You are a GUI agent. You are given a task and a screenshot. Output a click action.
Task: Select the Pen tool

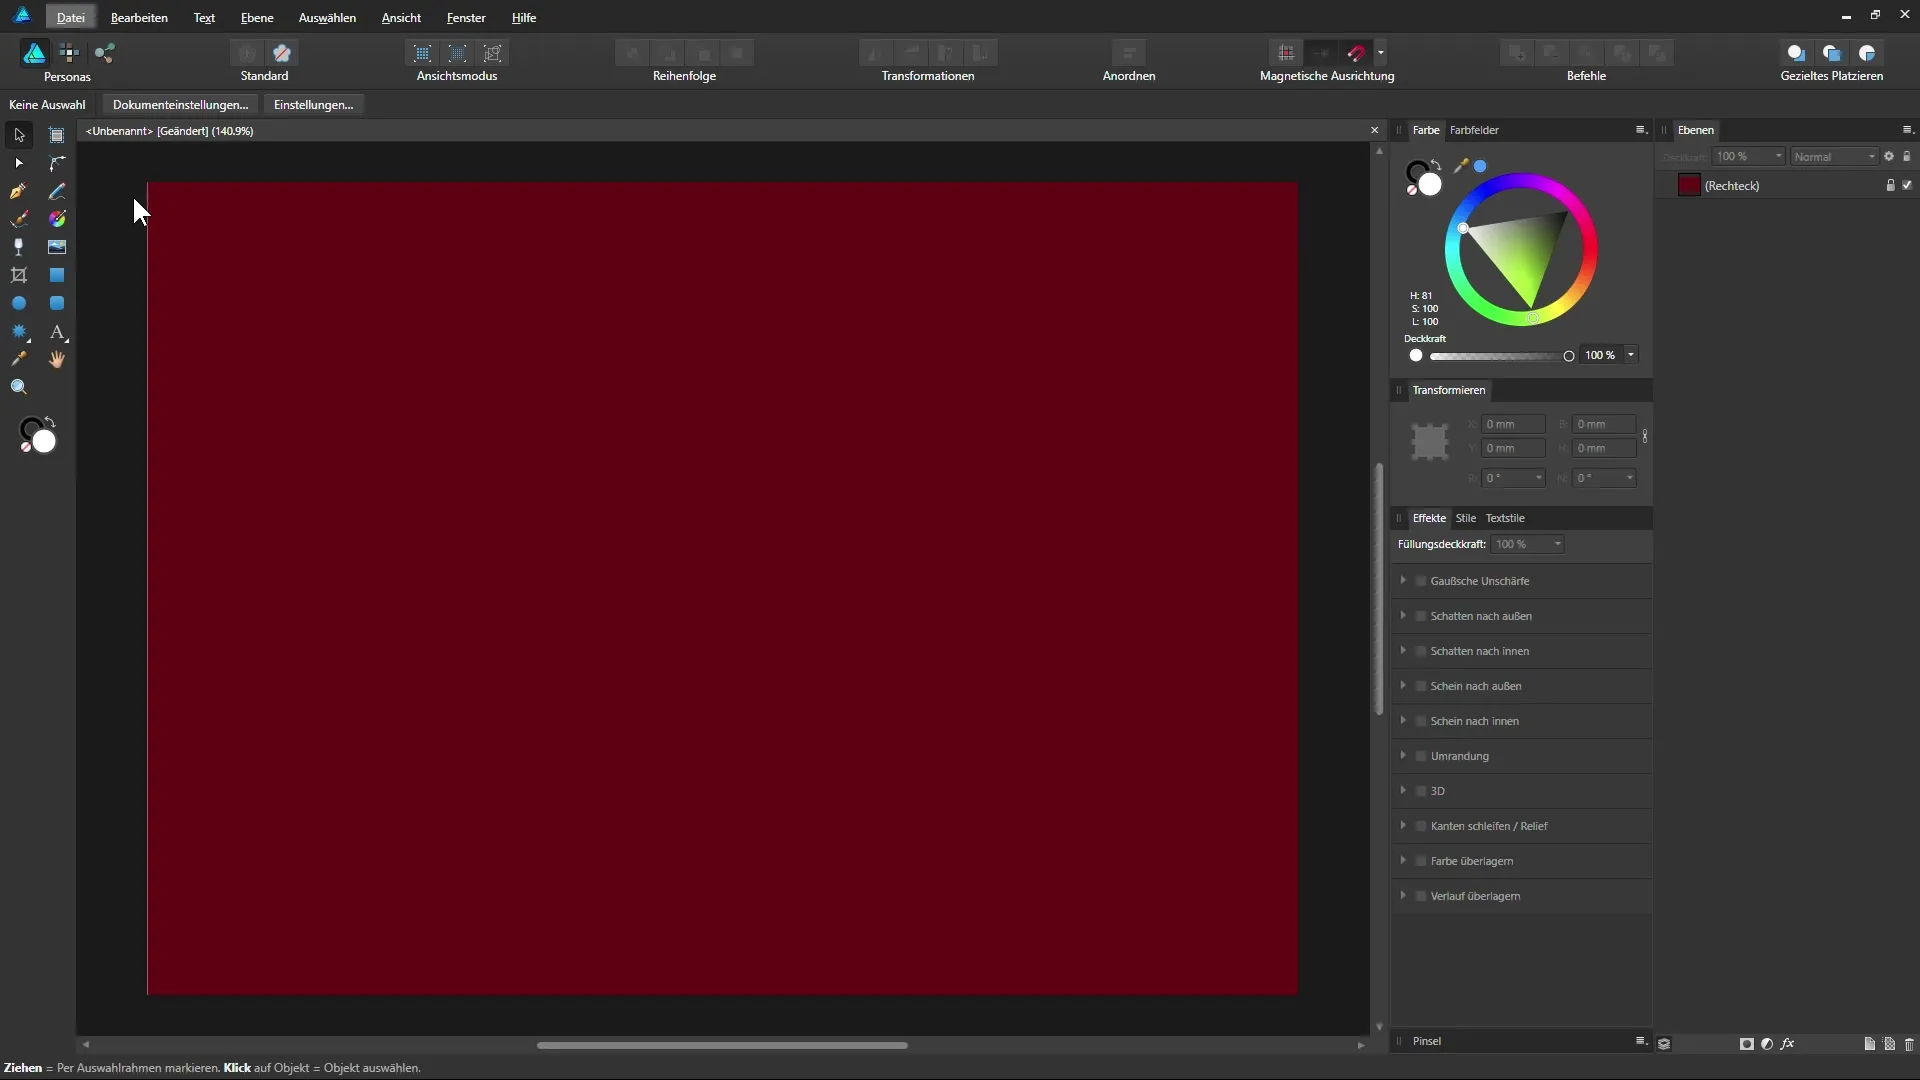pos(18,191)
